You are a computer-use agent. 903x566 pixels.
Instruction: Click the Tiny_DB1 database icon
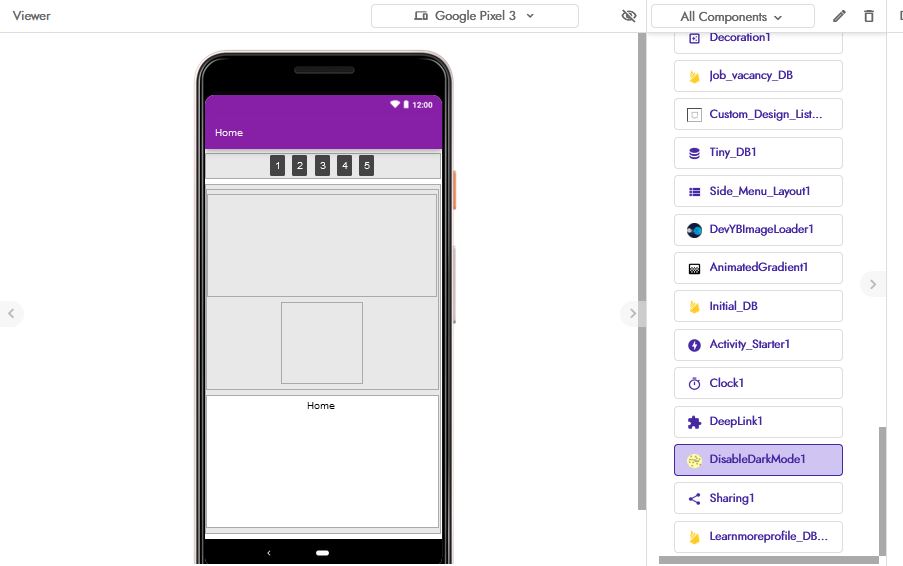pos(695,153)
